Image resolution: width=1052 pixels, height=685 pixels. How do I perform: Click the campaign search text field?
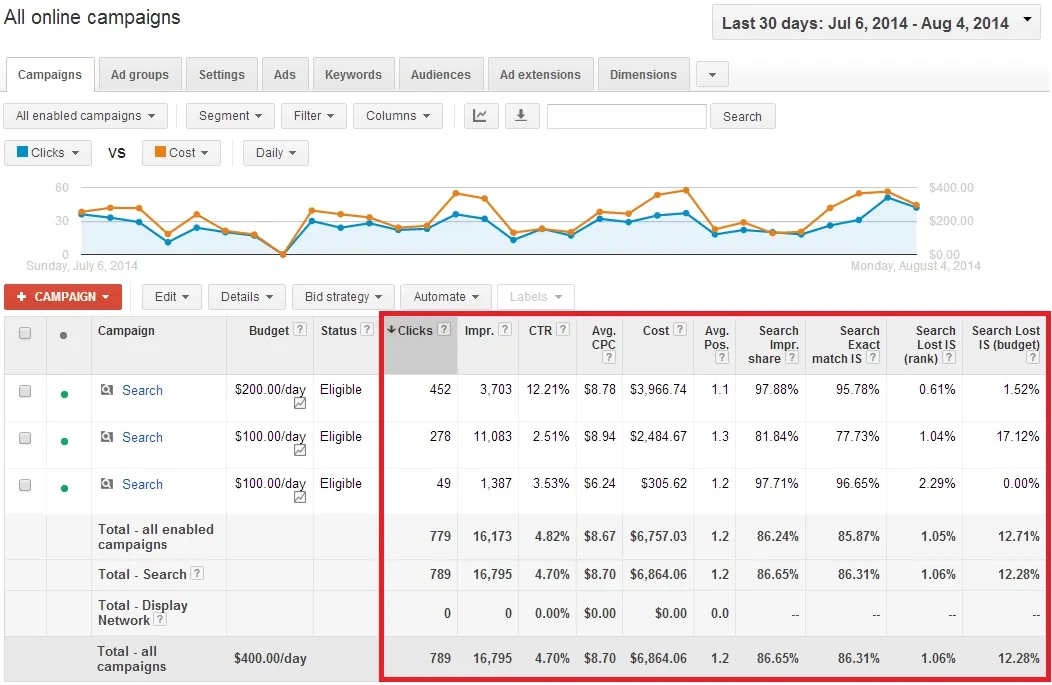(x=626, y=116)
